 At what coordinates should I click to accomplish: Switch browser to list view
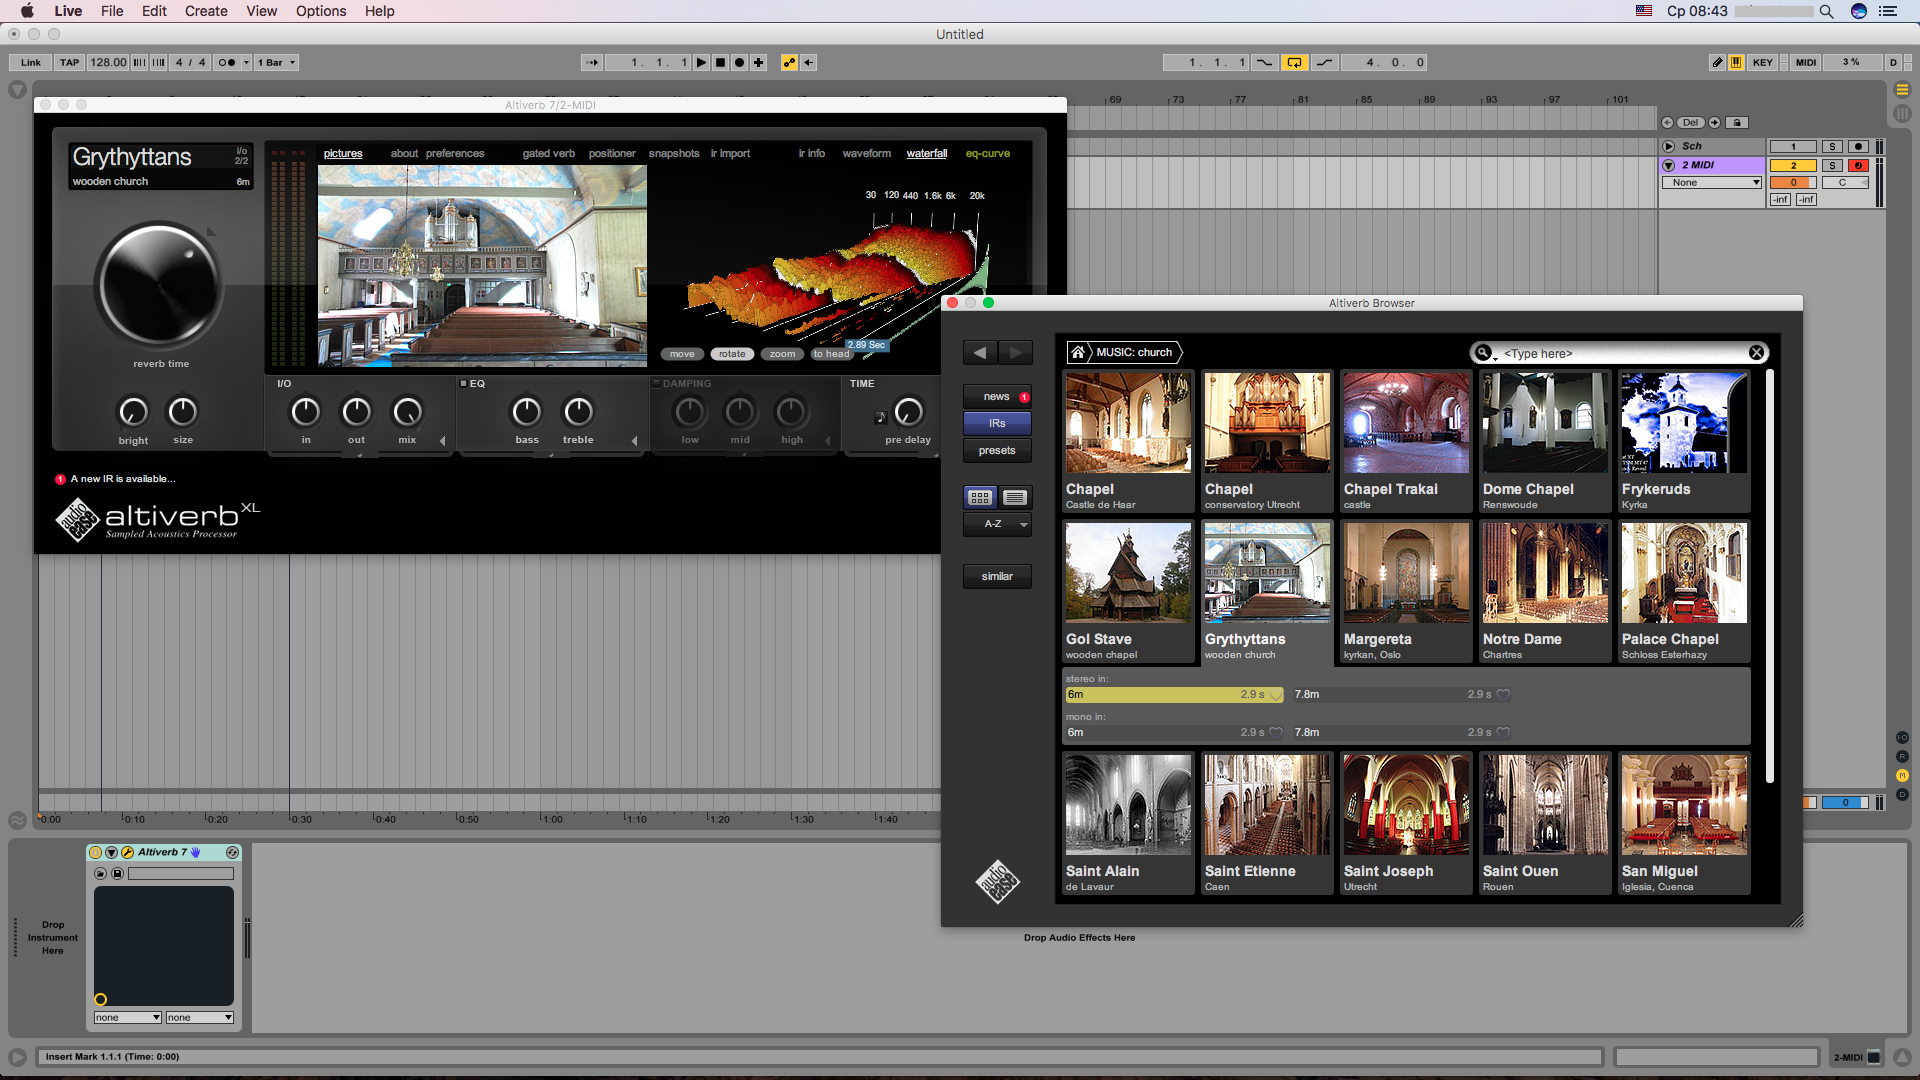[x=1015, y=497]
